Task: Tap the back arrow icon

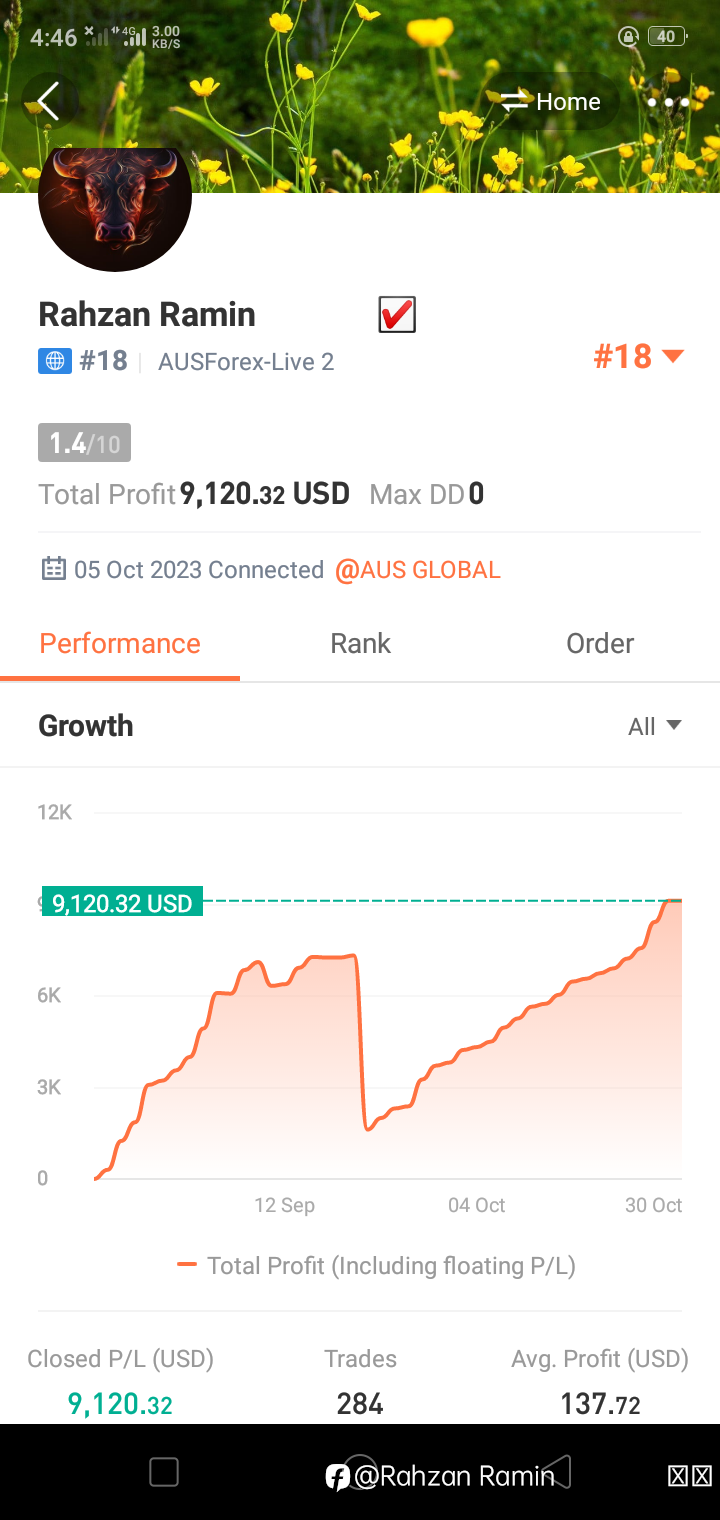Action: click(47, 101)
